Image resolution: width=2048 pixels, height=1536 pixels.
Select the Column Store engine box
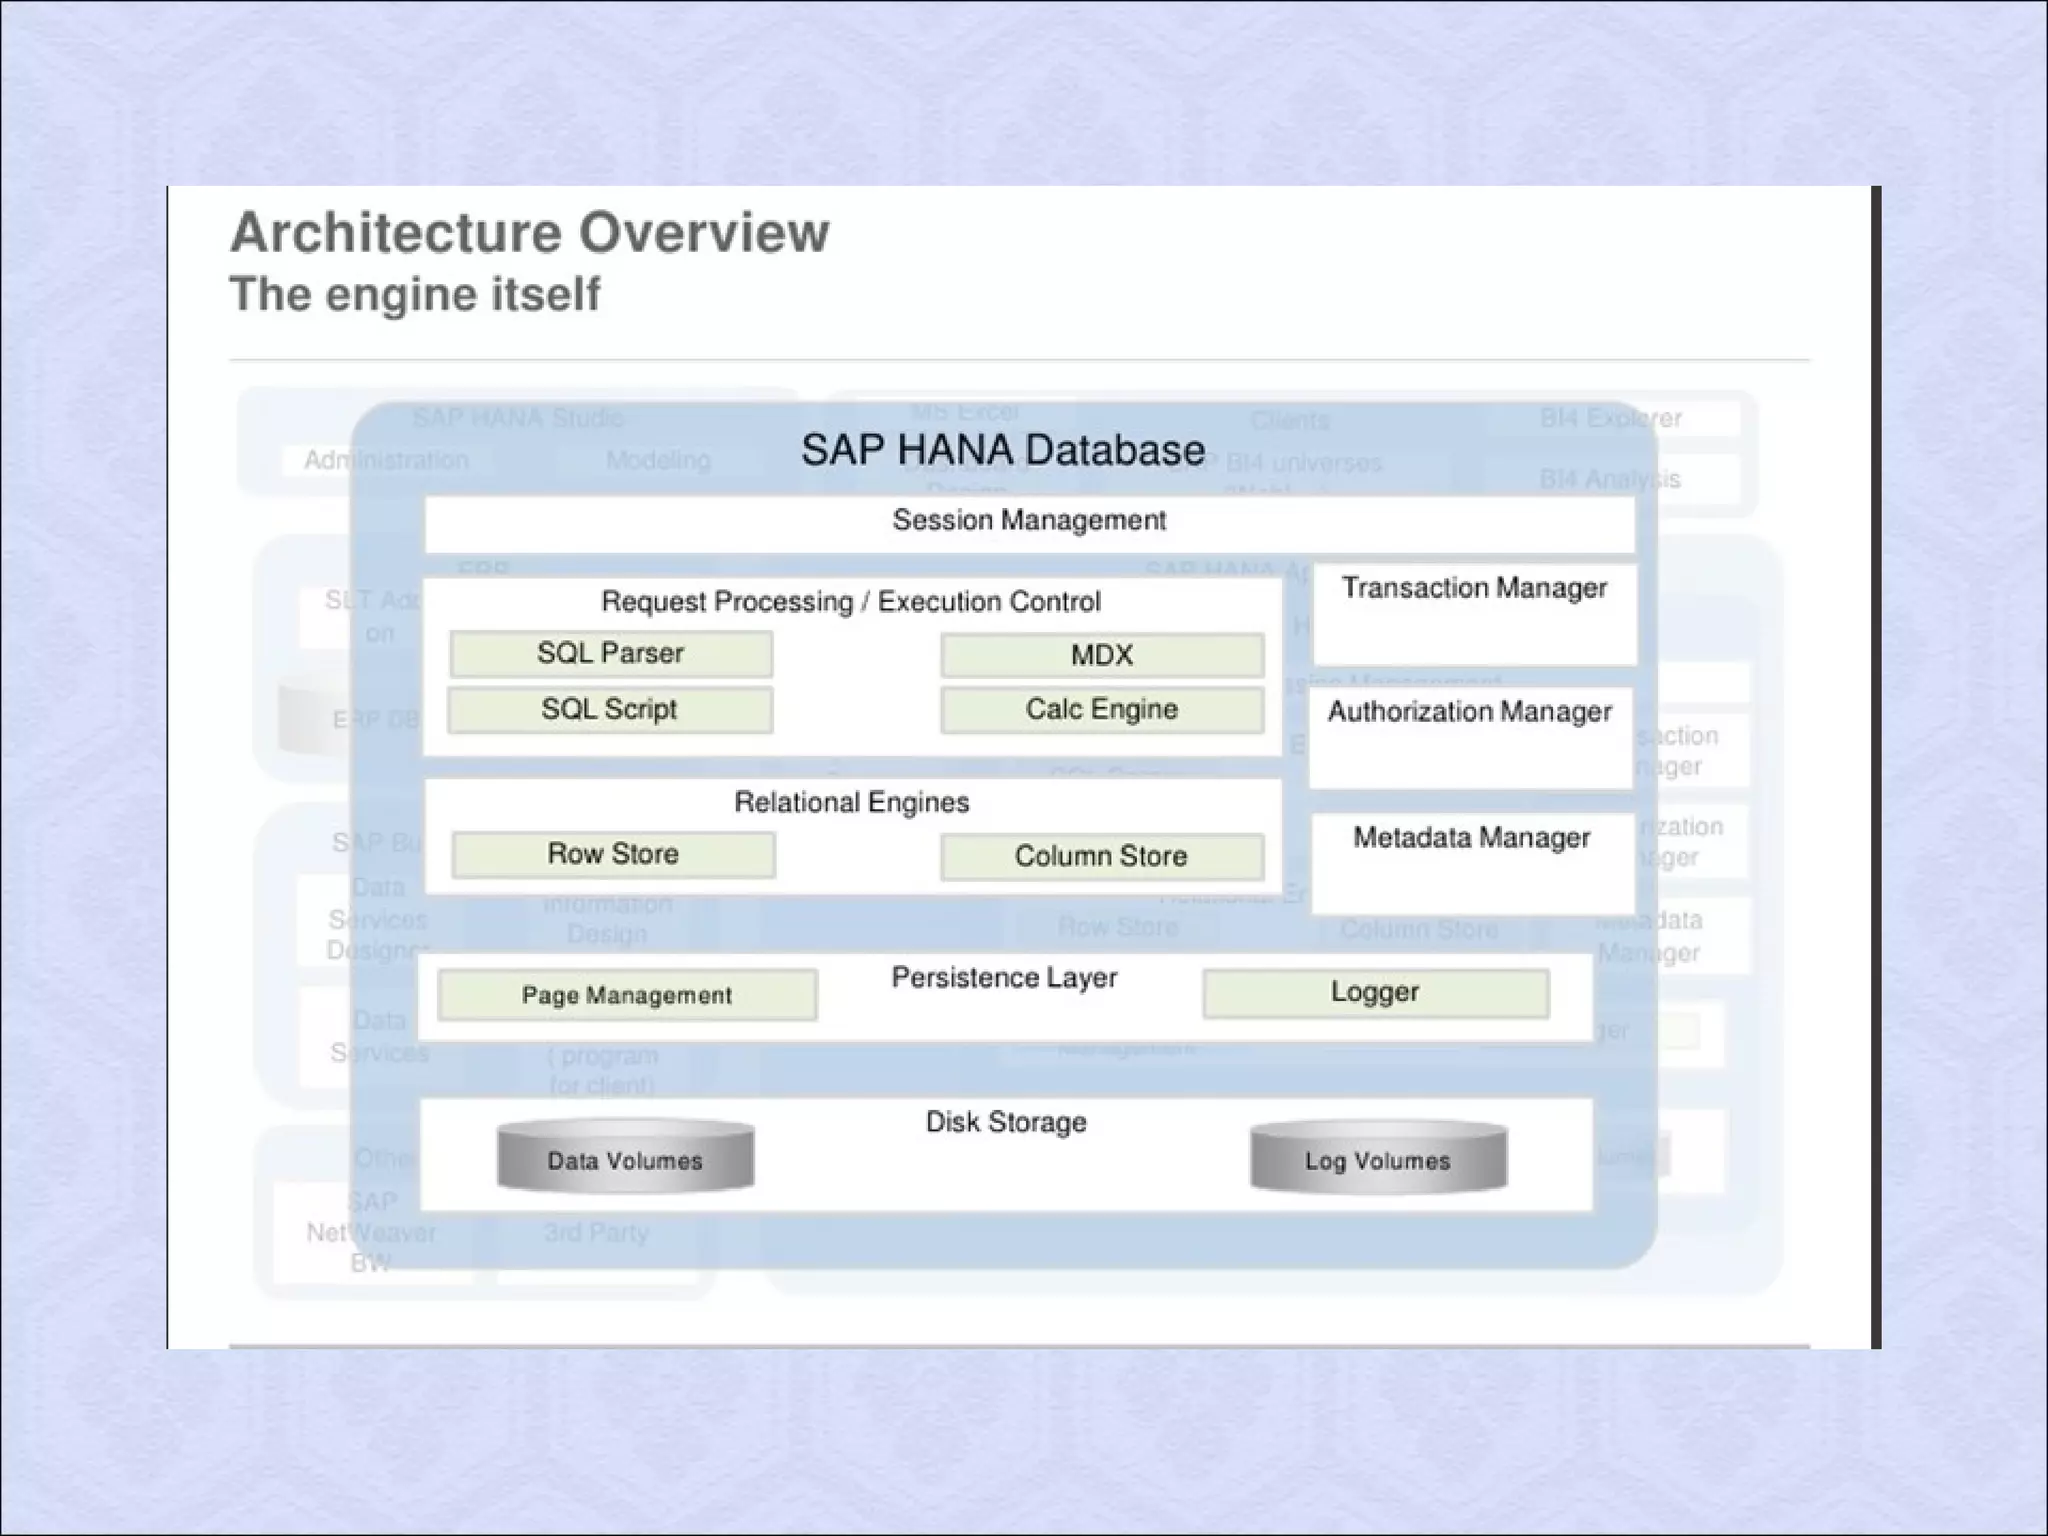point(1101,857)
